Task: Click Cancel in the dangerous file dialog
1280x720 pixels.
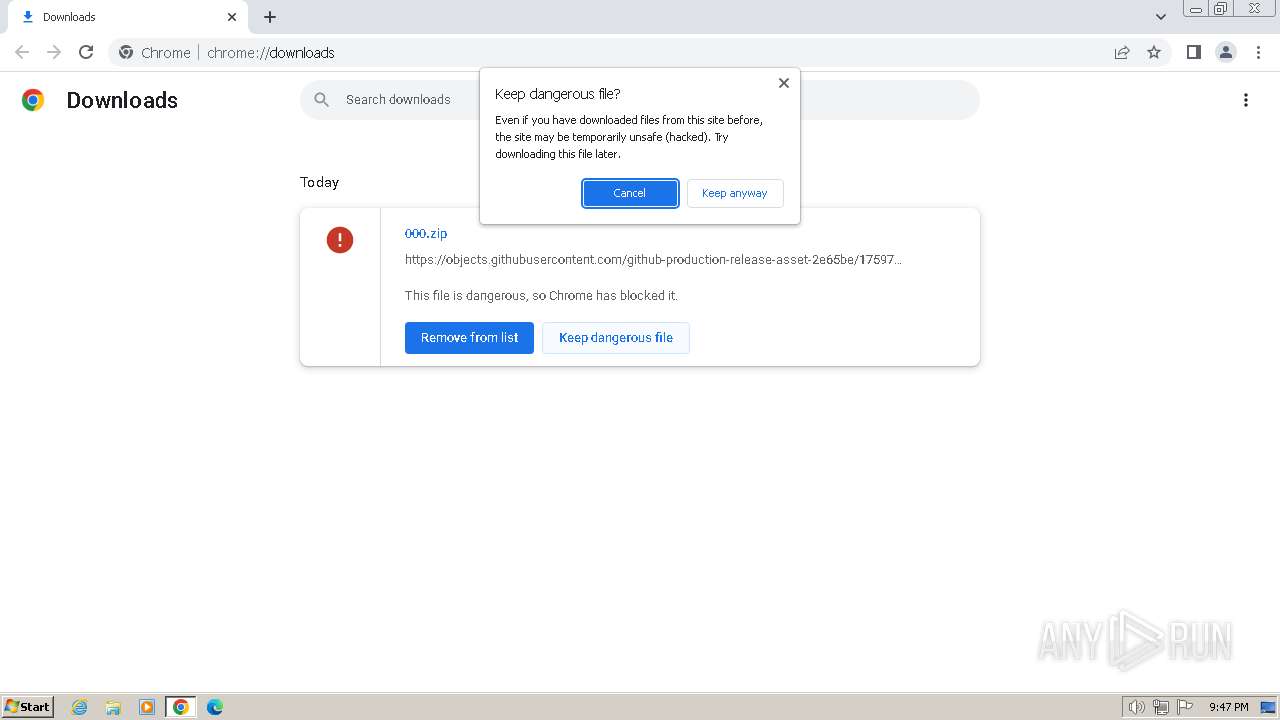Action: pyautogui.click(x=630, y=193)
